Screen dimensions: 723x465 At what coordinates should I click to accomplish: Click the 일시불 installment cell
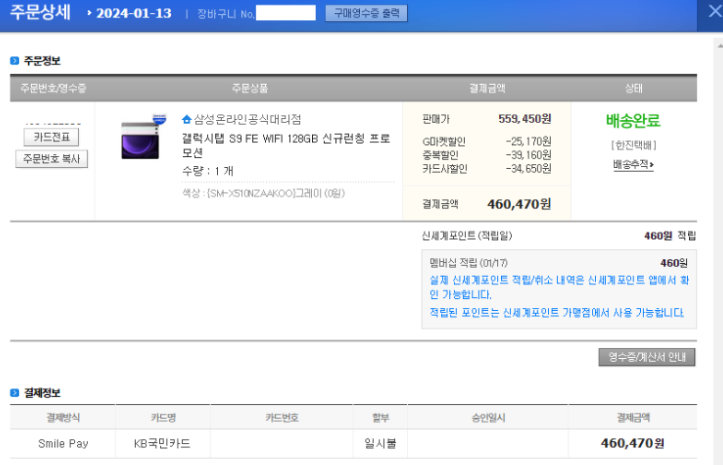click(380, 443)
